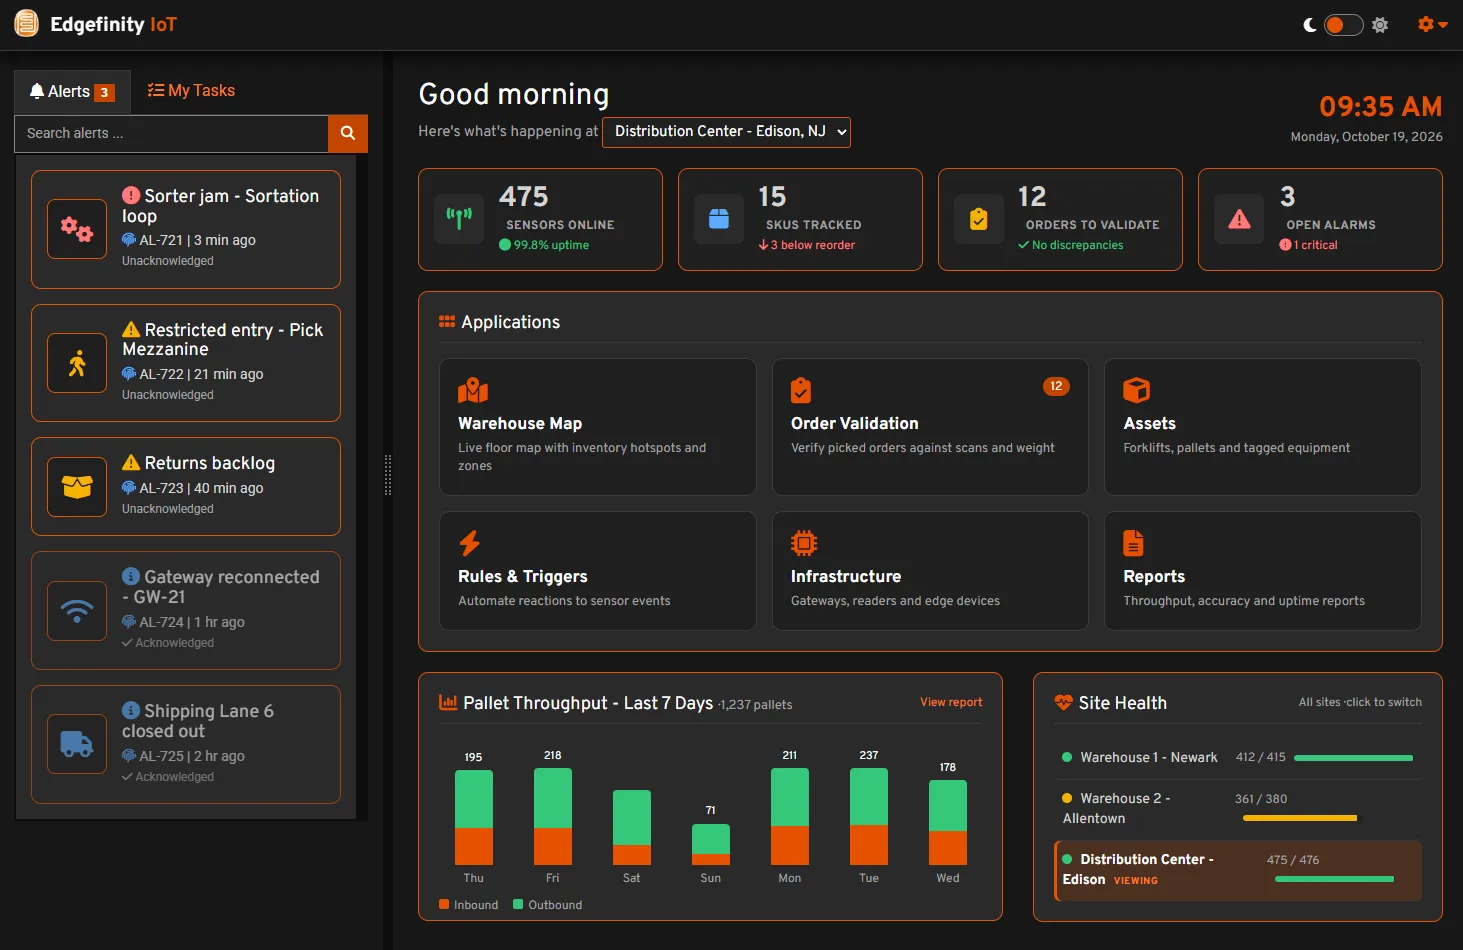Open the orange settings gear dropdown
The width and height of the screenshot is (1463, 950).
coord(1432,24)
